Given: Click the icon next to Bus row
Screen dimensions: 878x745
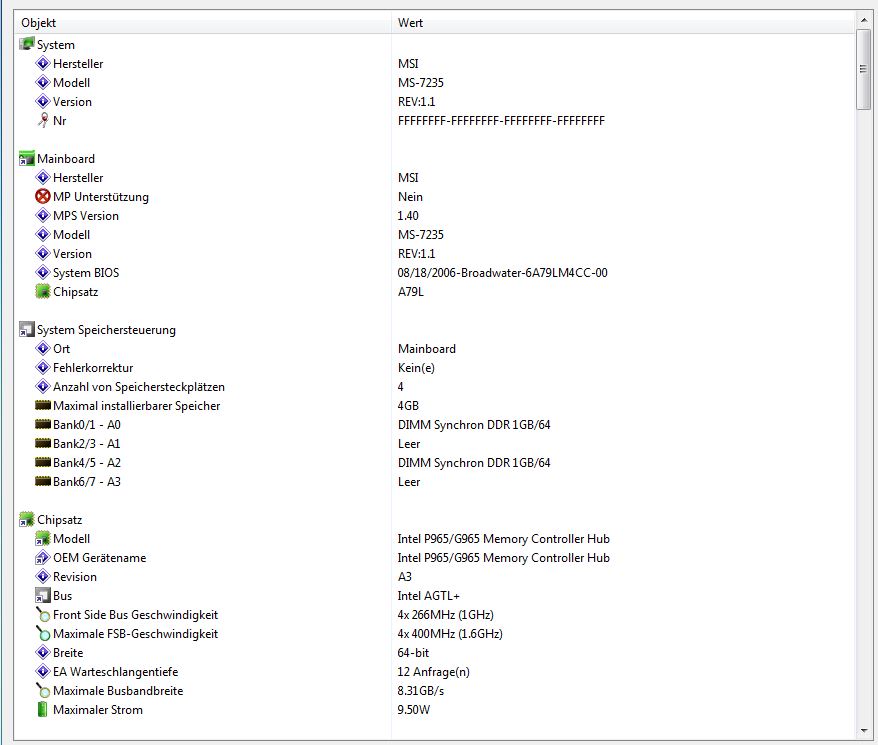Looking at the screenshot, I should click(43, 595).
